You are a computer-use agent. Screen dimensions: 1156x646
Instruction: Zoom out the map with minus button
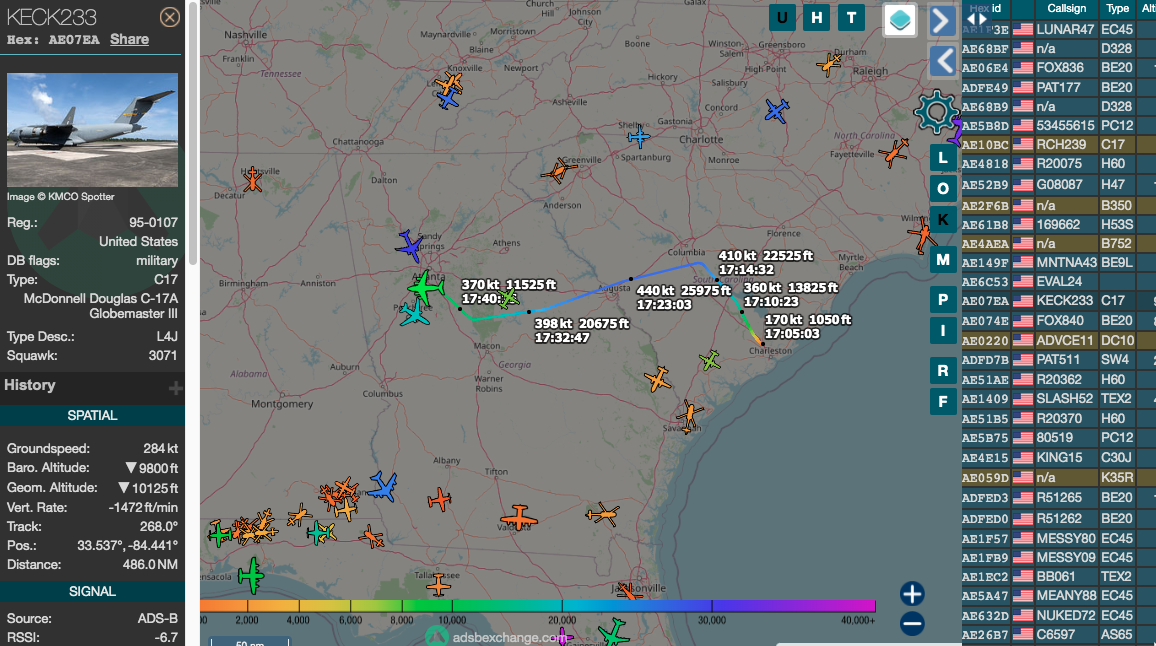[x=912, y=624]
